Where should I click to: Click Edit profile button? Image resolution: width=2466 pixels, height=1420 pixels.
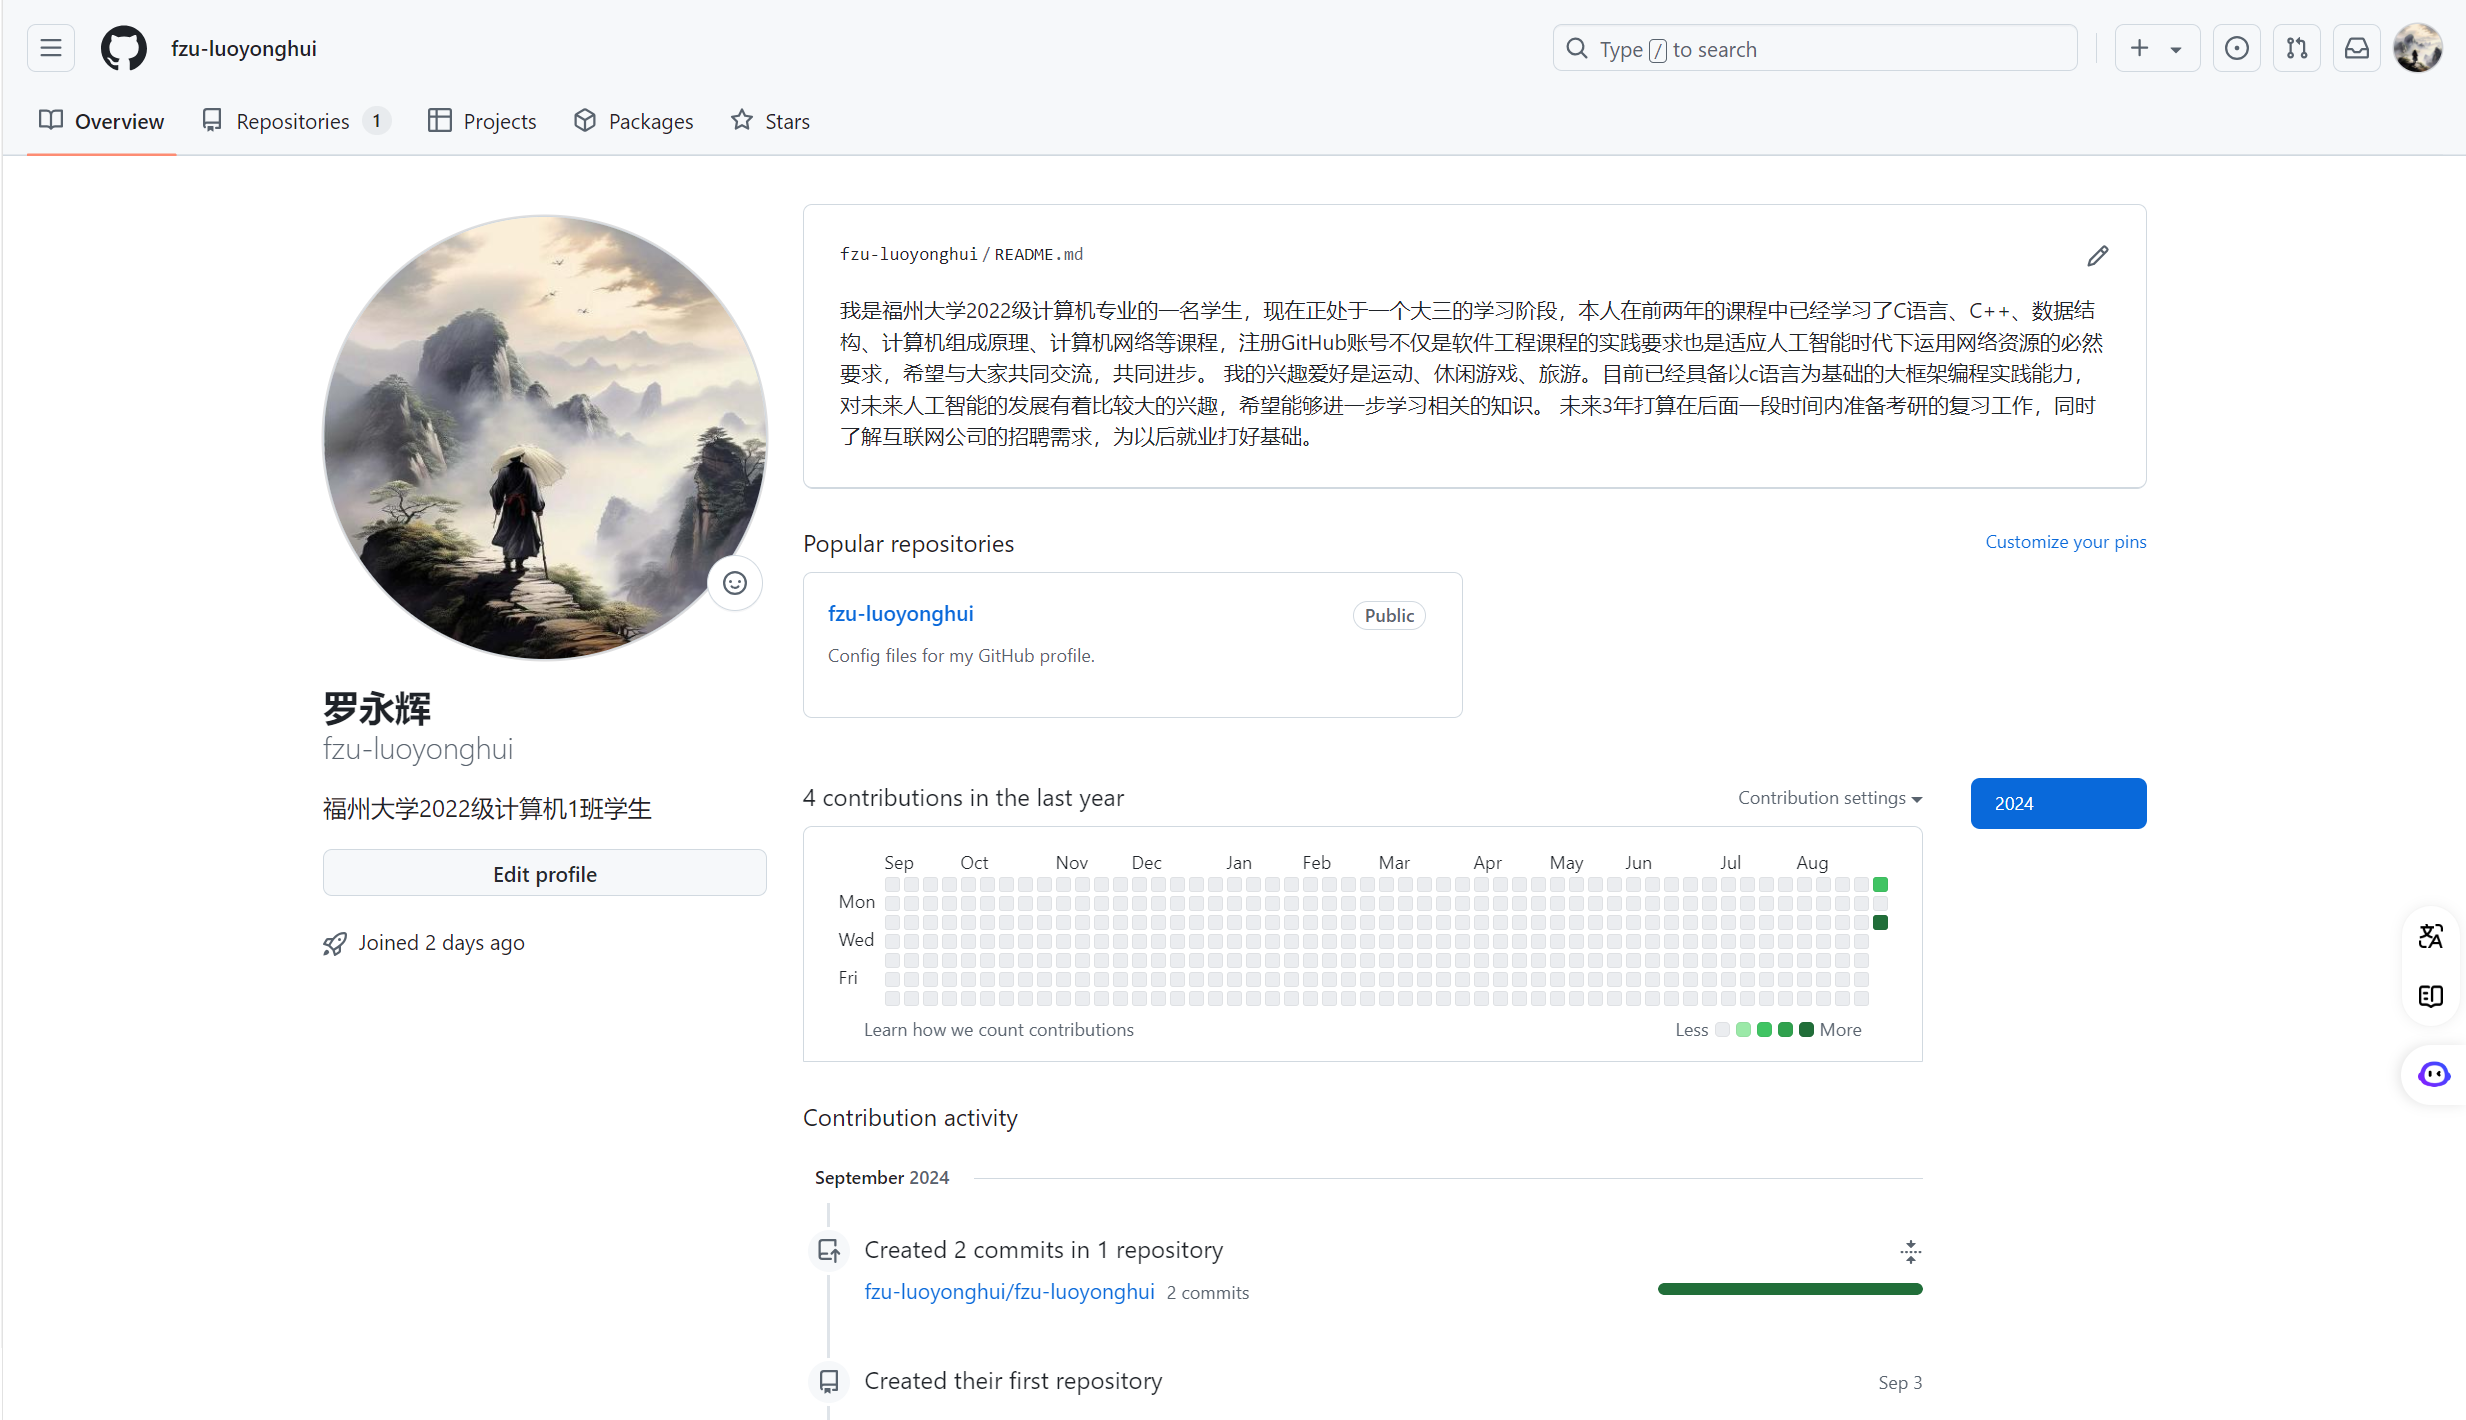coord(545,873)
